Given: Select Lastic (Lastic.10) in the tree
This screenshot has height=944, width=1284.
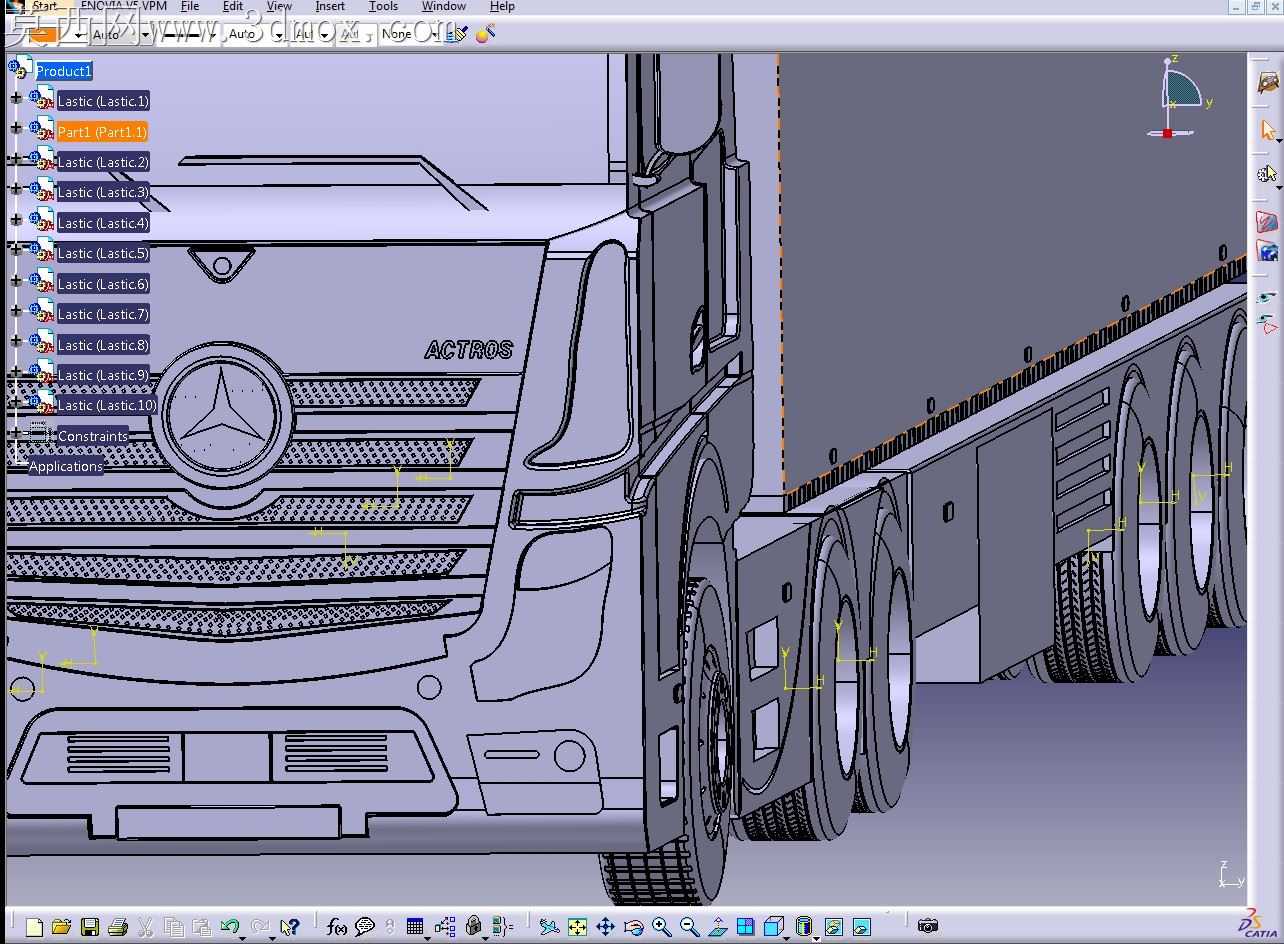Looking at the screenshot, I should click(x=107, y=405).
